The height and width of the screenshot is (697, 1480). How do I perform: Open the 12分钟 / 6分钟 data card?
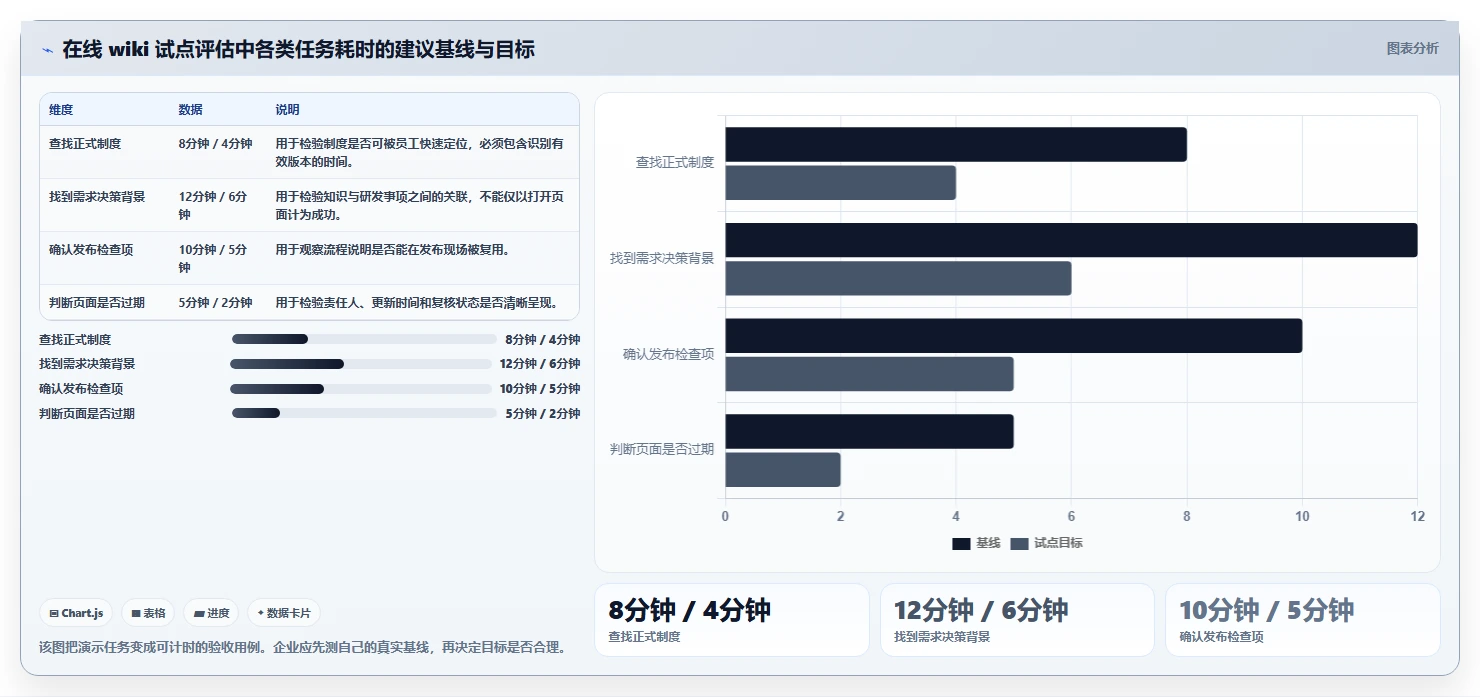pyautogui.click(x=1017, y=620)
